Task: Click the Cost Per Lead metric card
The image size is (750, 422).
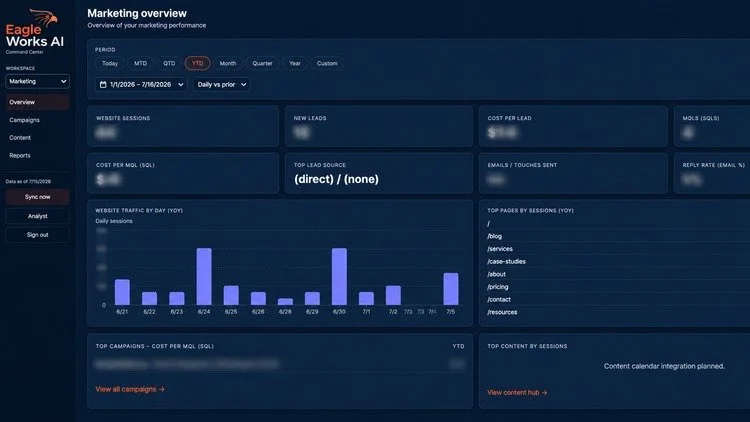Action: coord(573,126)
